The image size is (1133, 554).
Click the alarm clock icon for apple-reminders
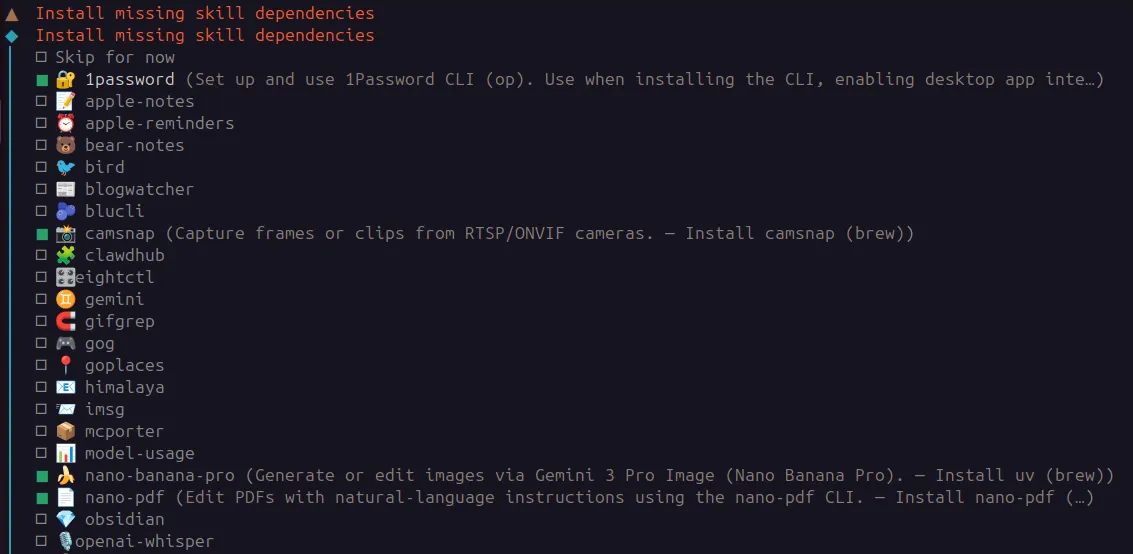click(x=65, y=123)
